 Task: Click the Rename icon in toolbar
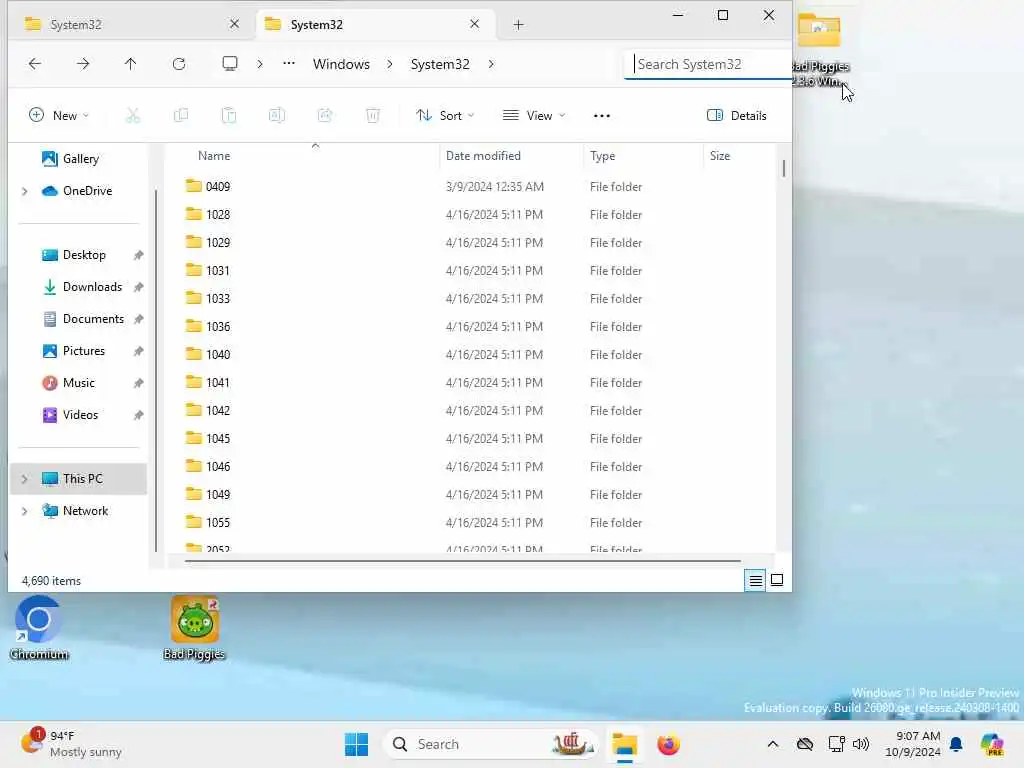pos(277,116)
